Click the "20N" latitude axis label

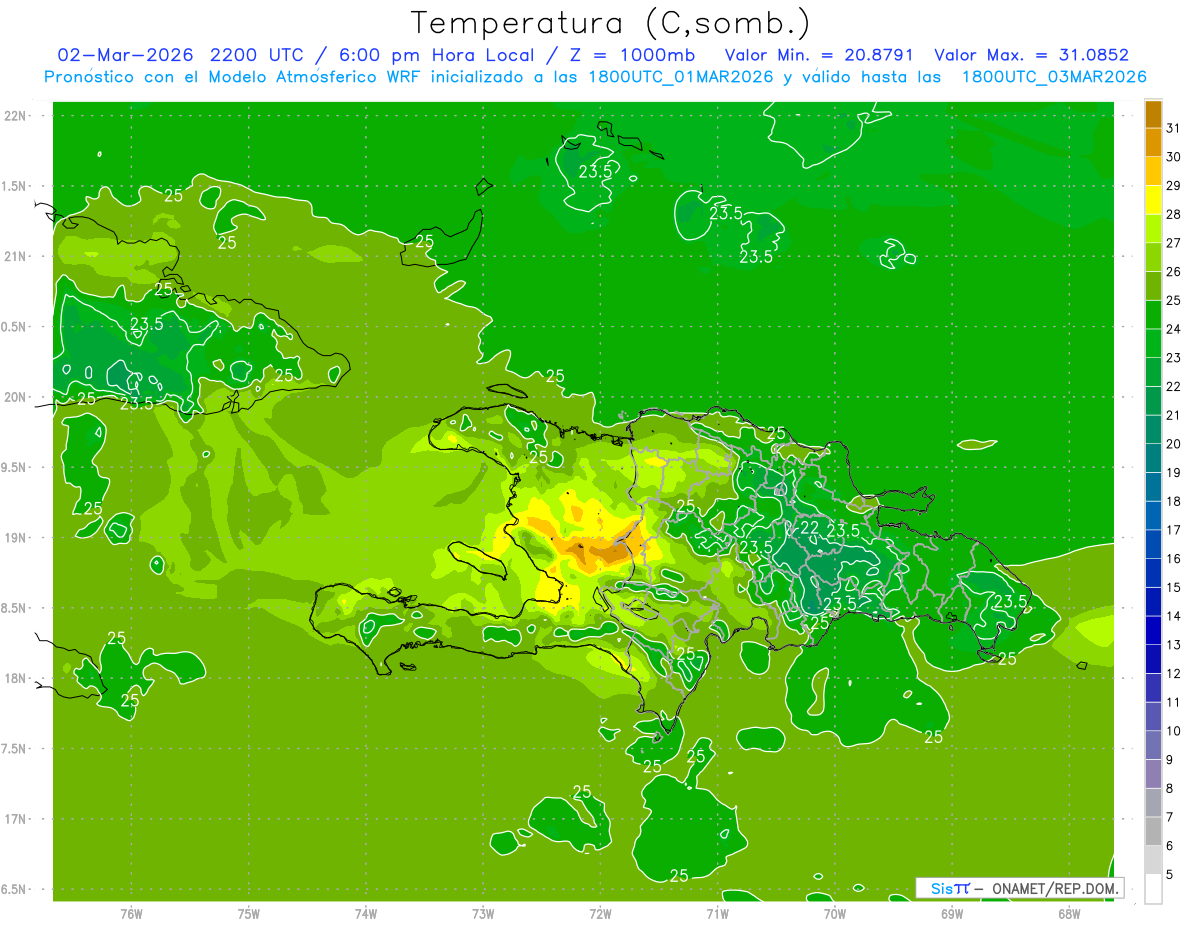[15, 397]
